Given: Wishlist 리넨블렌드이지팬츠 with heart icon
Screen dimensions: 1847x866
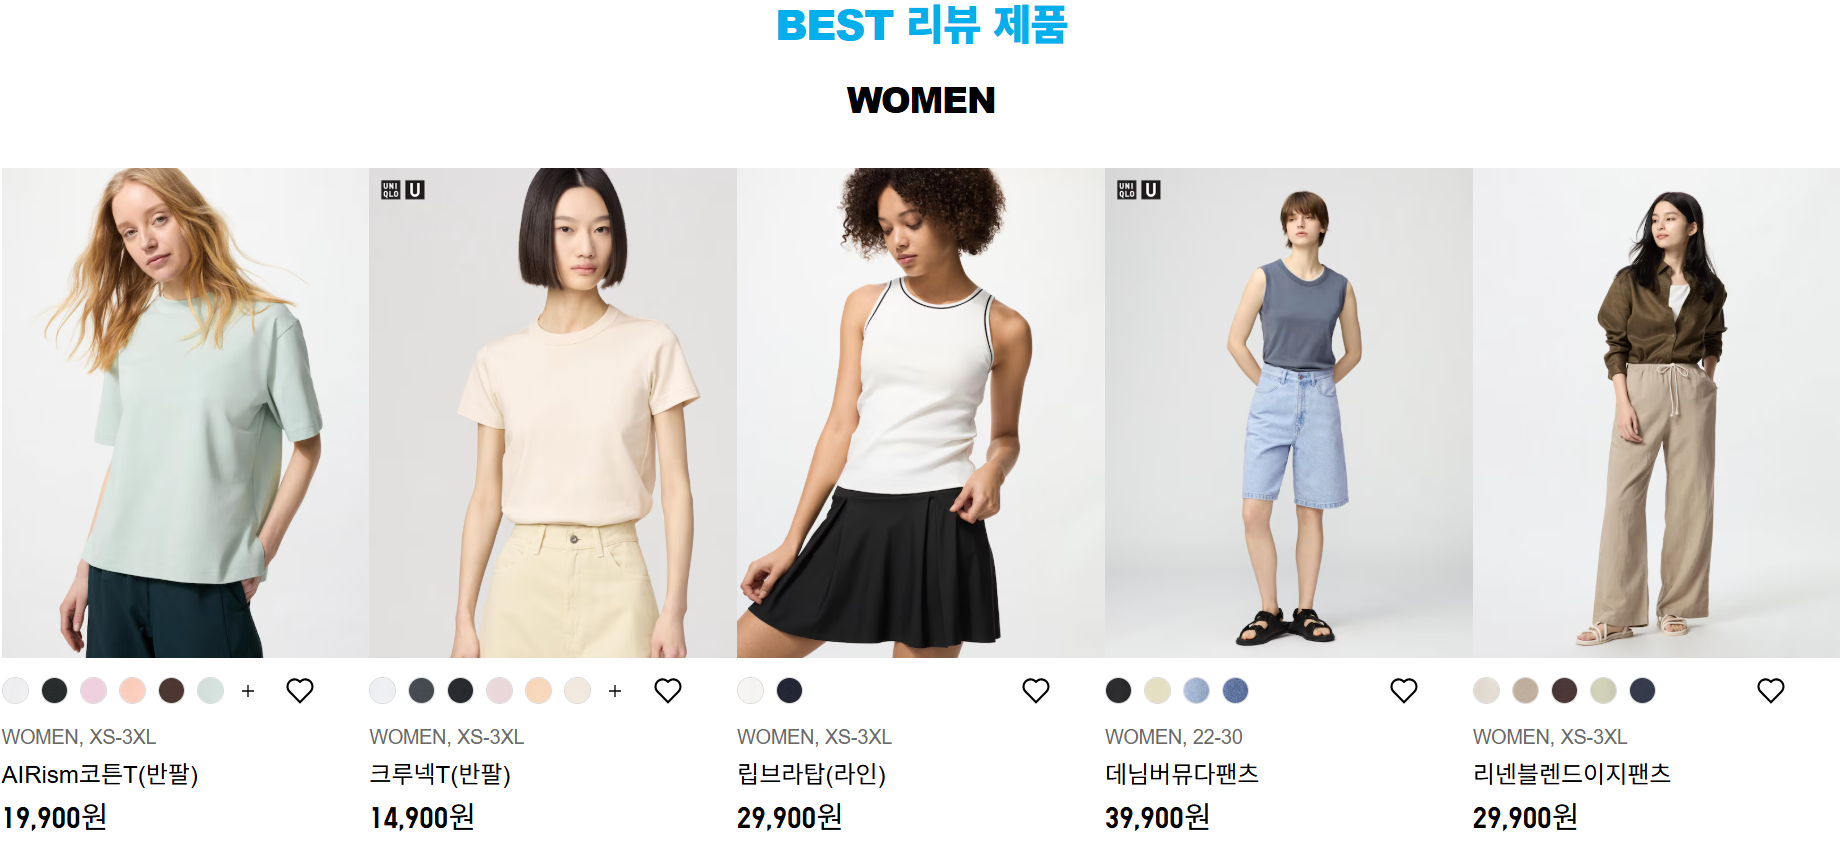Looking at the screenshot, I should click(x=1771, y=690).
